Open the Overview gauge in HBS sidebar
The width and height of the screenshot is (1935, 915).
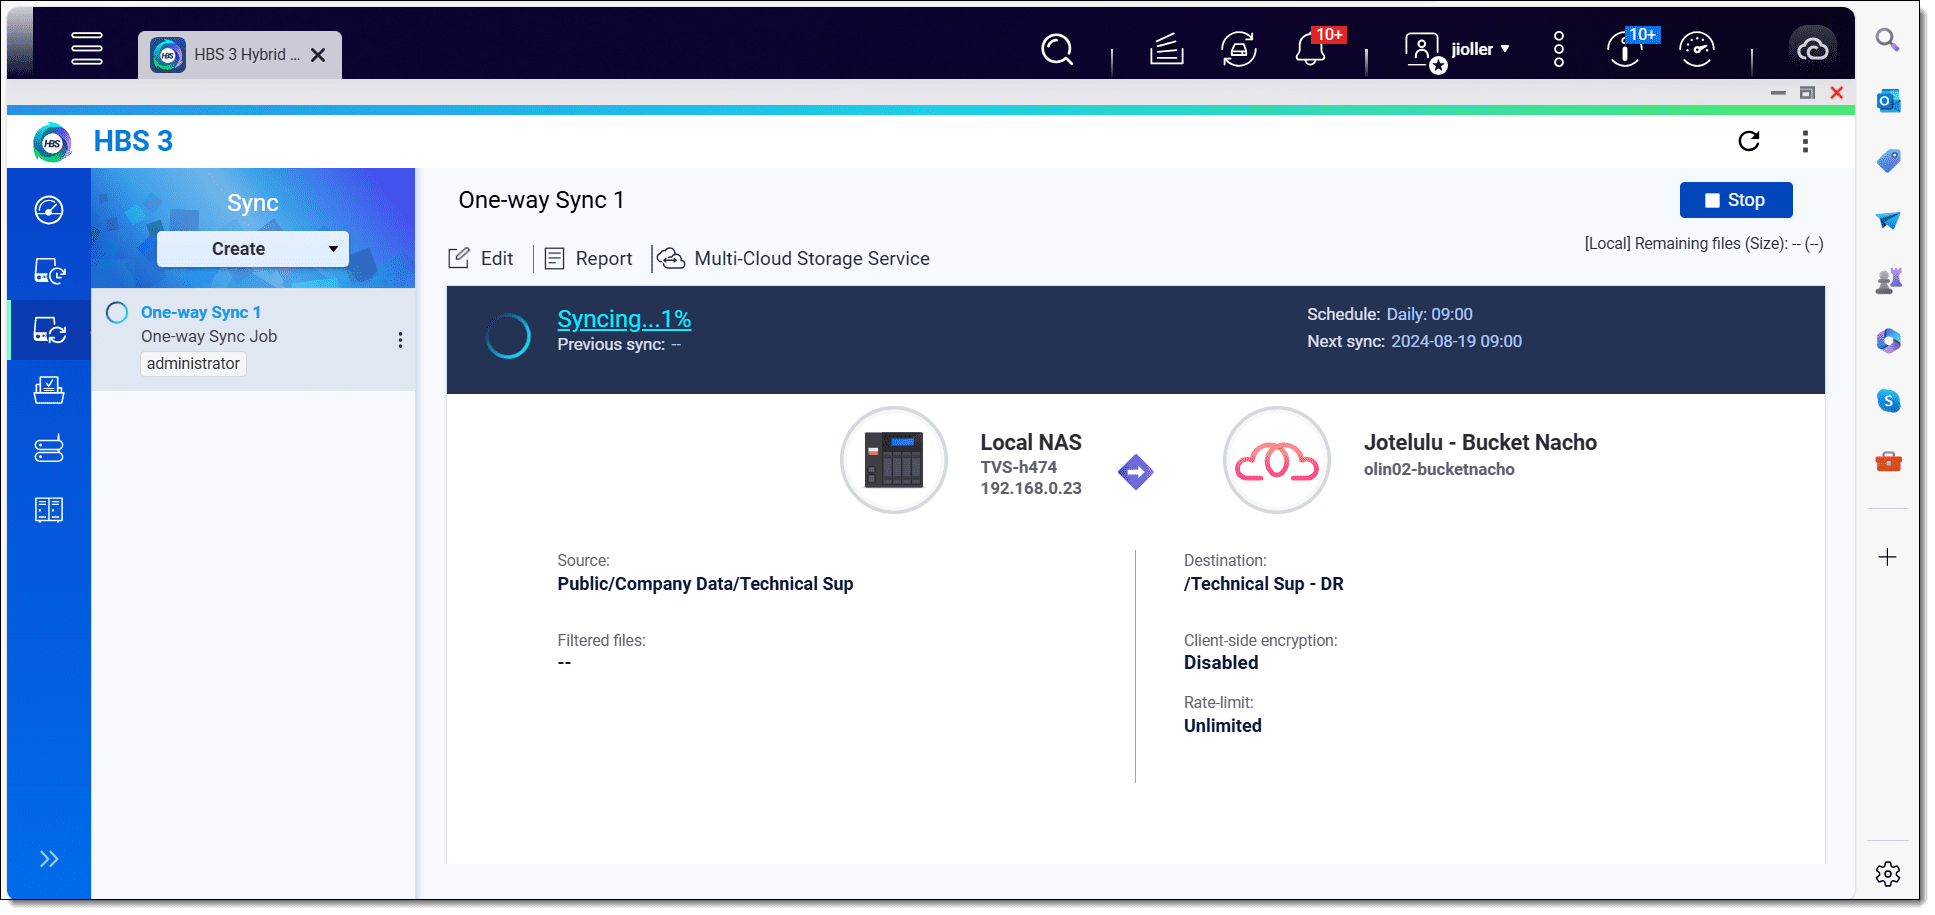click(x=49, y=210)
